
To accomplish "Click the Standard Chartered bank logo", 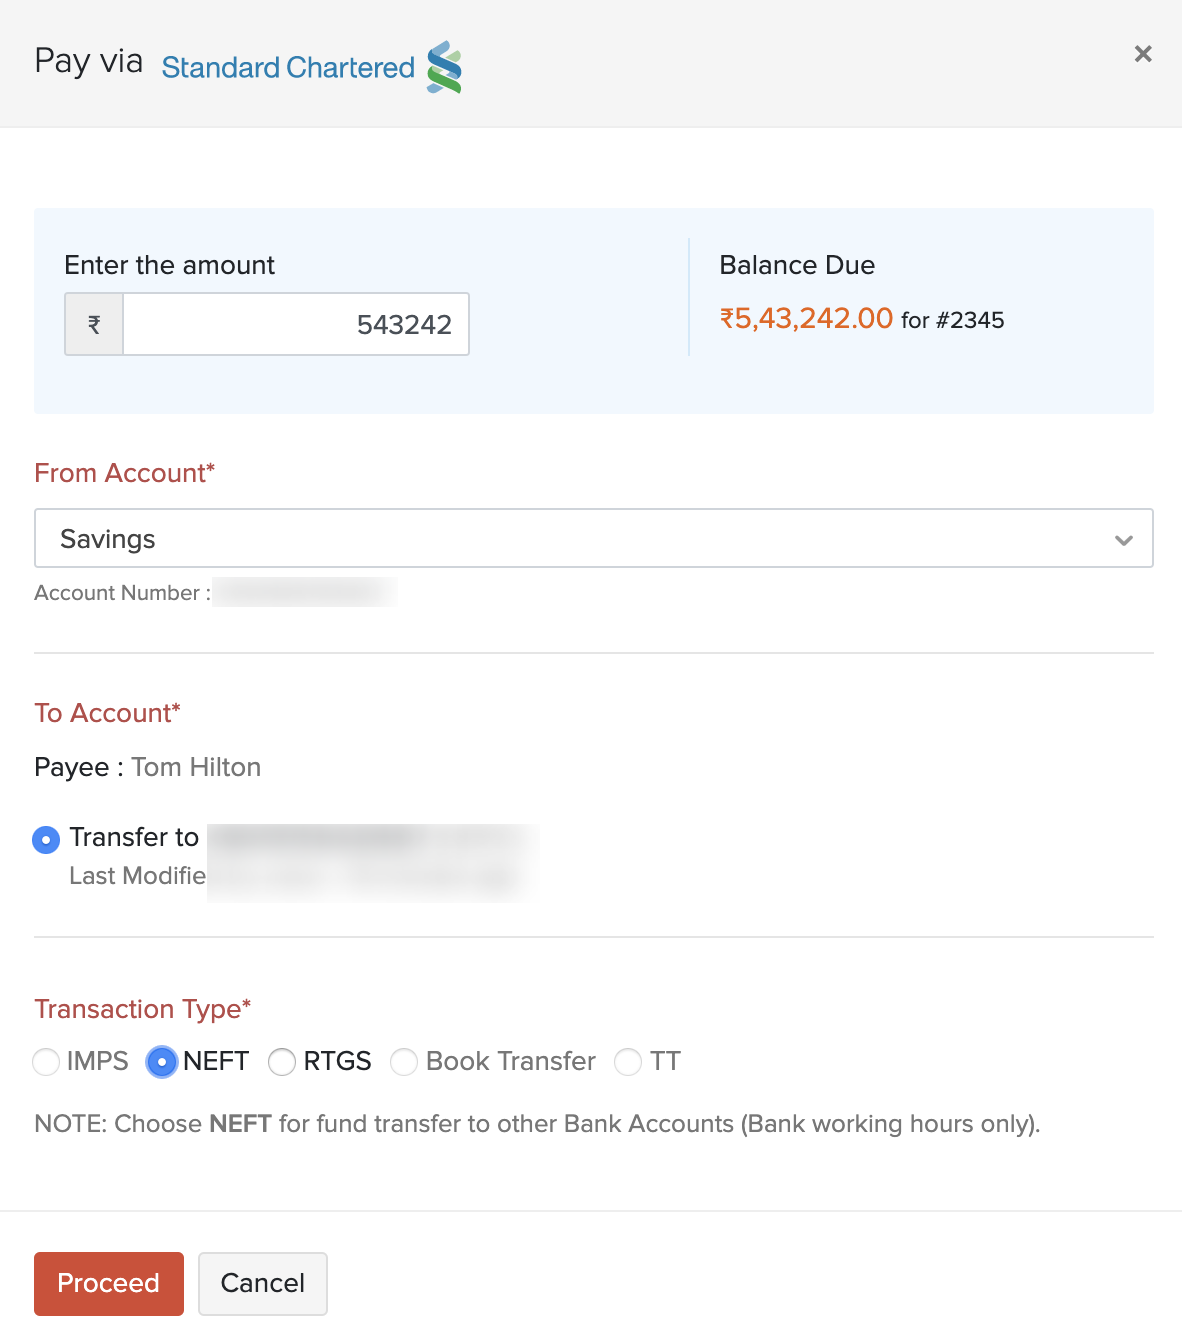I will [x=444, y=65].
